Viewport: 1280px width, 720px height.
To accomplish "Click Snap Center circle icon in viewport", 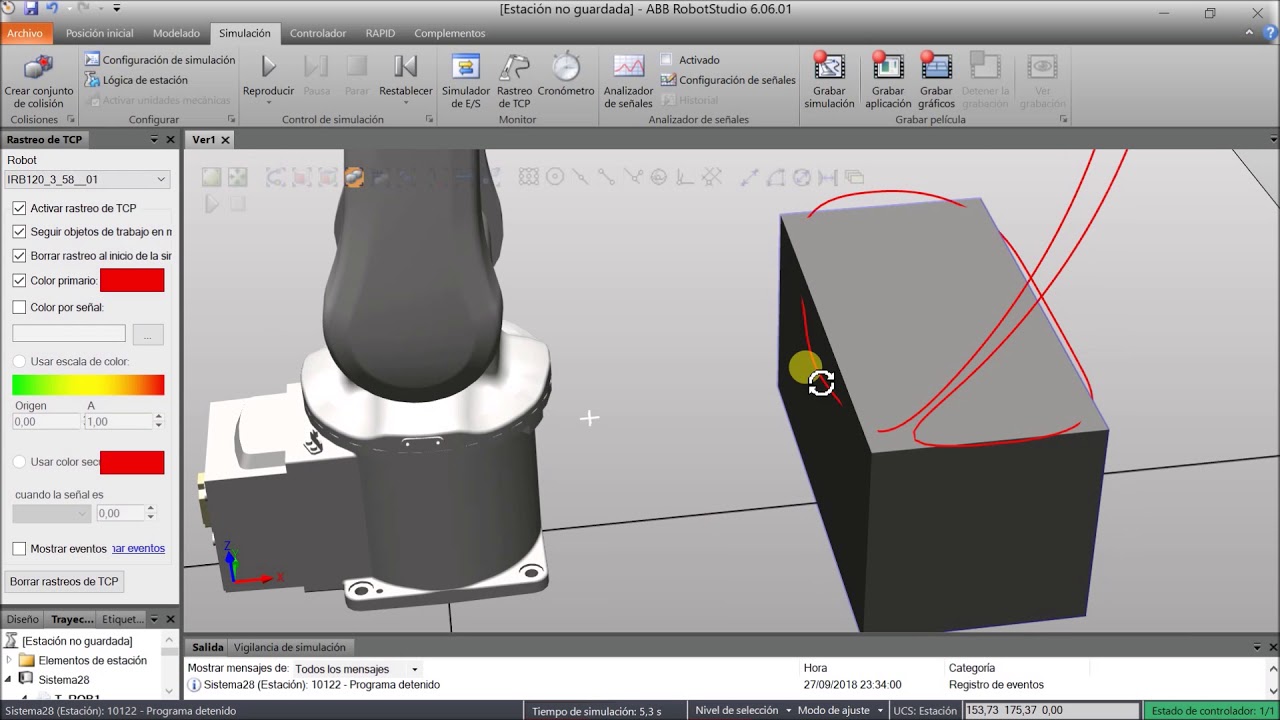I will pyautogui.click(x=555, y=177).
